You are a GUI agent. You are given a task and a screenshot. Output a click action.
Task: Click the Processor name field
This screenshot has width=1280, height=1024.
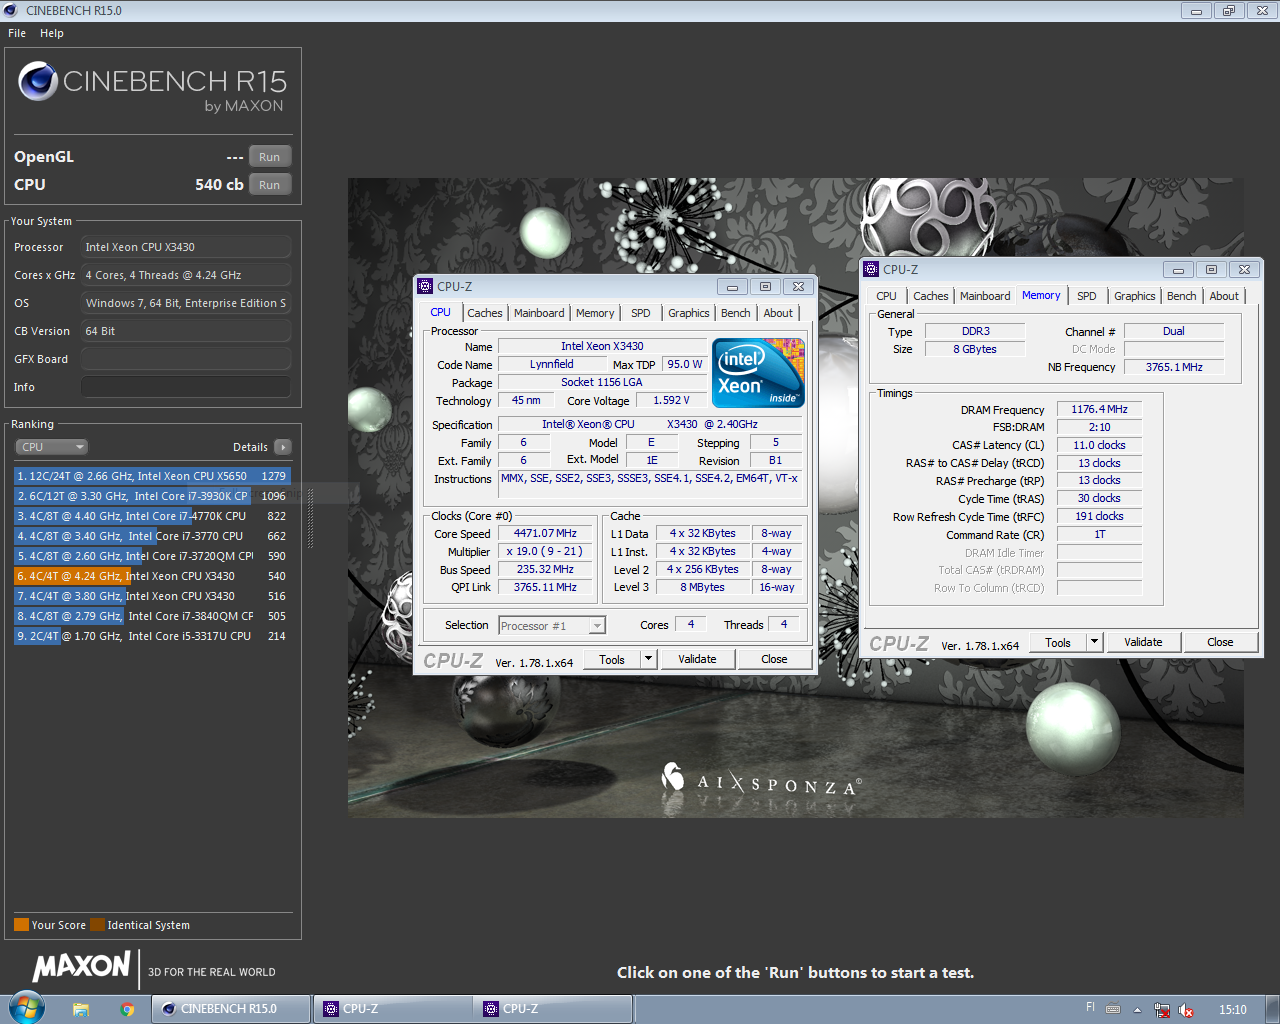186,247
